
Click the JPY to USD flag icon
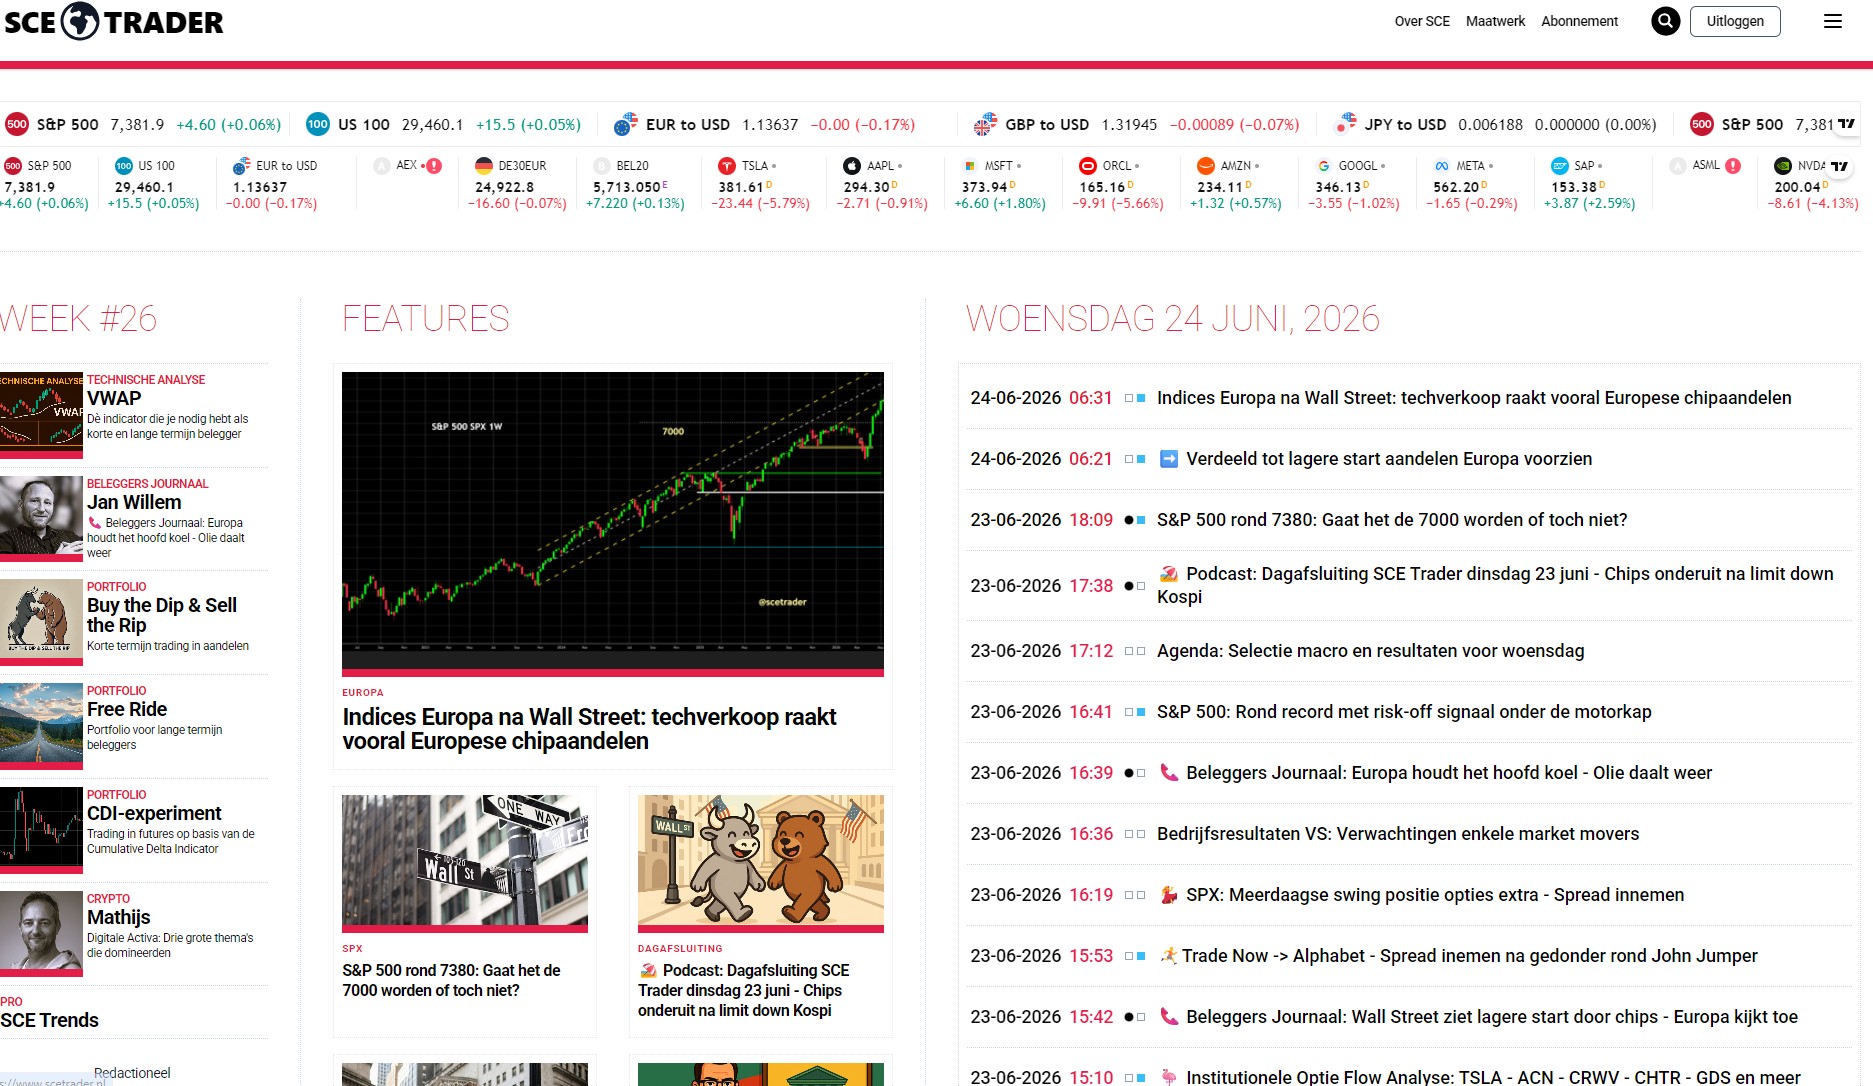(1346, 124)
